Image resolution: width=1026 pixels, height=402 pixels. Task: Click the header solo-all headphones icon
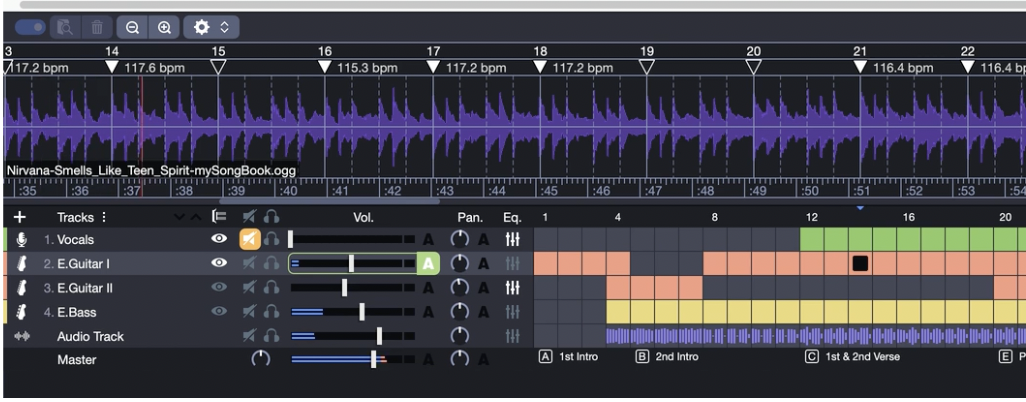(271, 217)
